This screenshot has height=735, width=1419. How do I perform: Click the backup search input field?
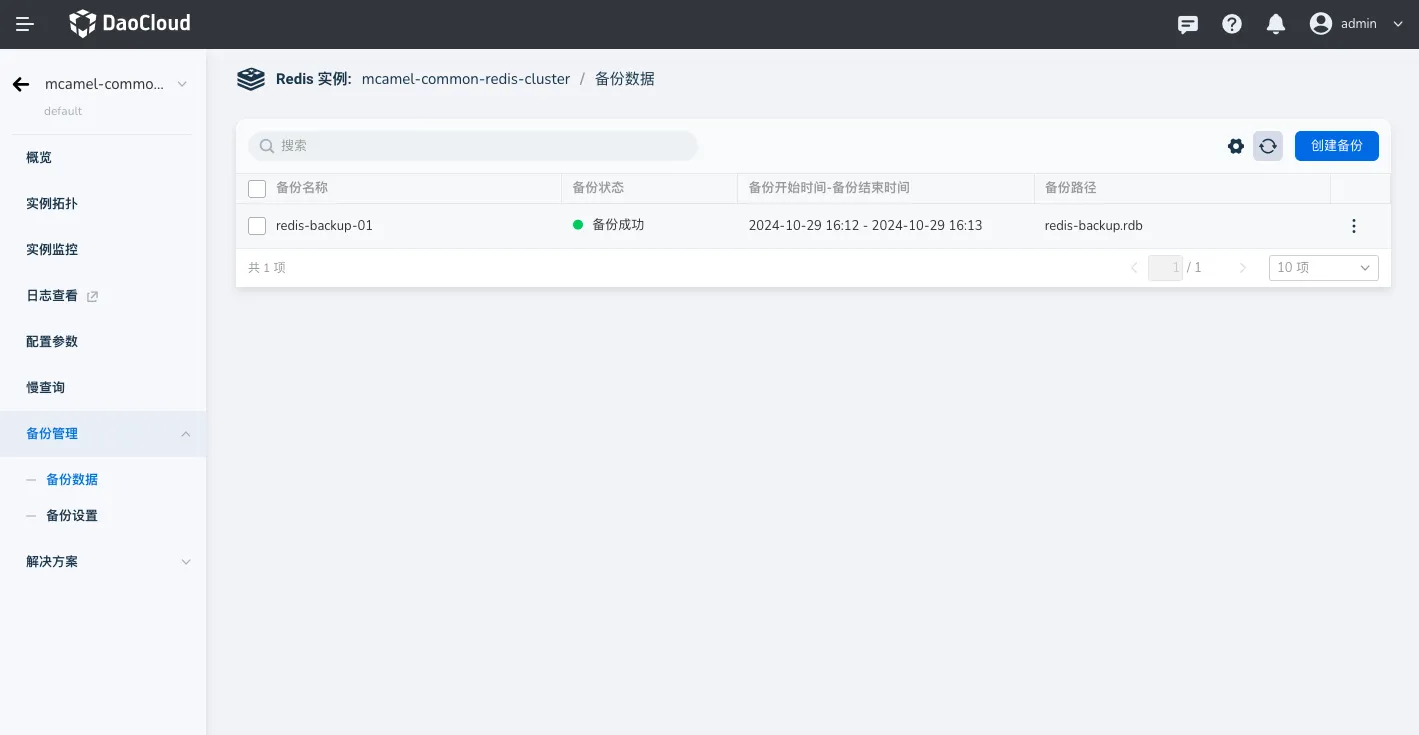coord(480,146)
